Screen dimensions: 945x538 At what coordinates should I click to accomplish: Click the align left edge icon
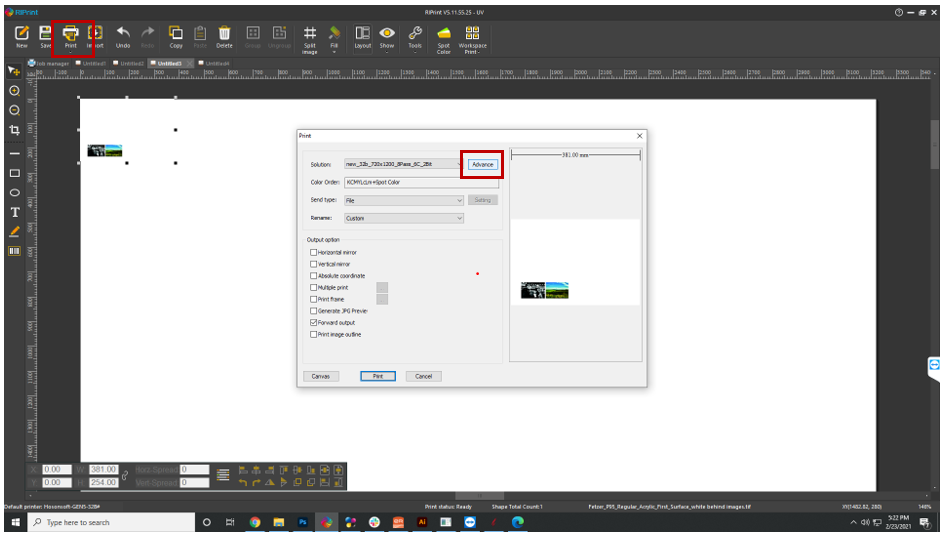pyautogui.click(x=243, y=470)
